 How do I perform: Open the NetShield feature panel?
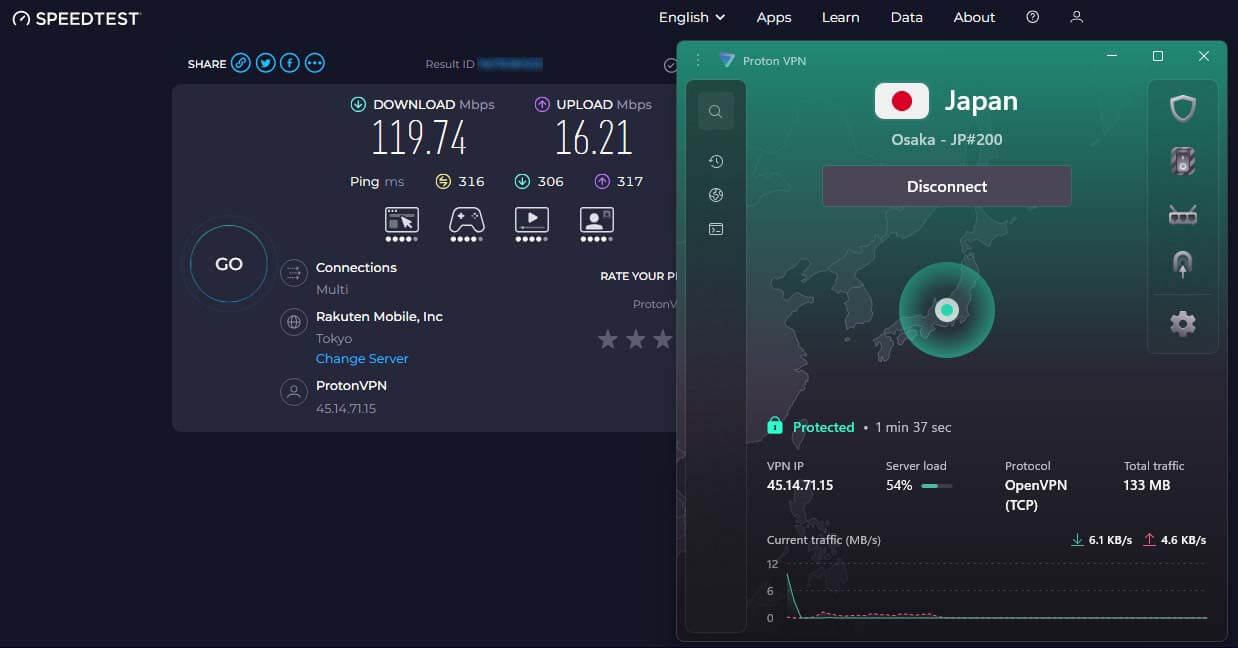tap(1183, 160)
